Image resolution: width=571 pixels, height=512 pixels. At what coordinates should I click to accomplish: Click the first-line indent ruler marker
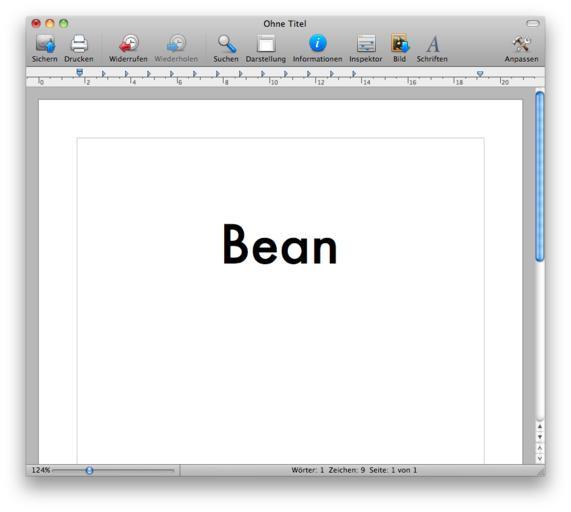coord(80,71)
